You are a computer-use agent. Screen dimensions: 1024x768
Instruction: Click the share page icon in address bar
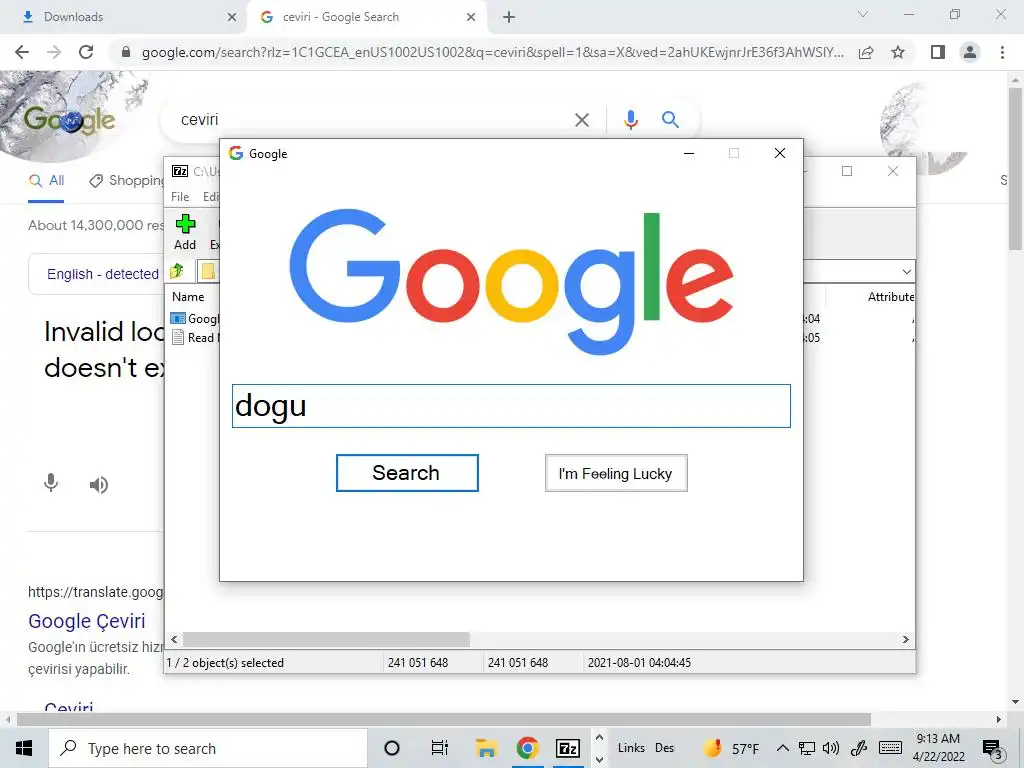coord(866,52)
